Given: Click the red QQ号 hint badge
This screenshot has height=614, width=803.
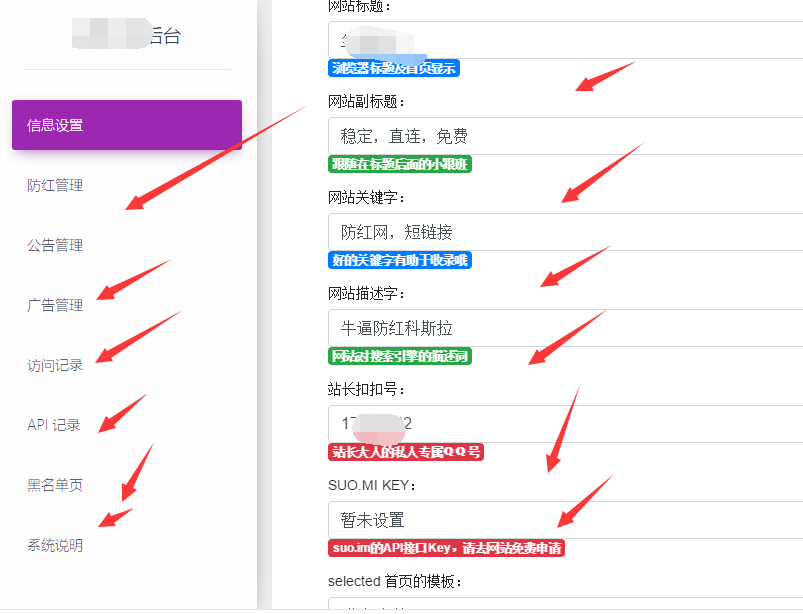Looking at the screenshot, I should coord(406,452).
